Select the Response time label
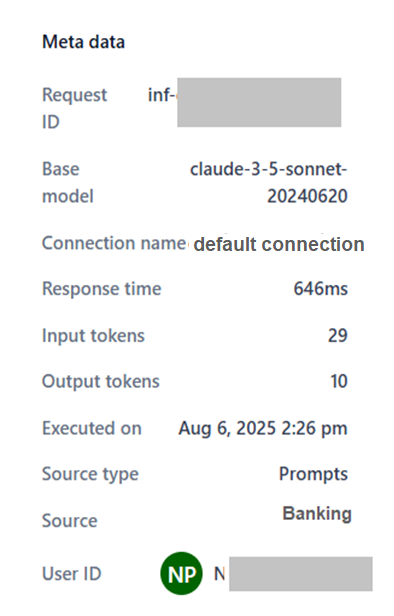 coord(102,289)
